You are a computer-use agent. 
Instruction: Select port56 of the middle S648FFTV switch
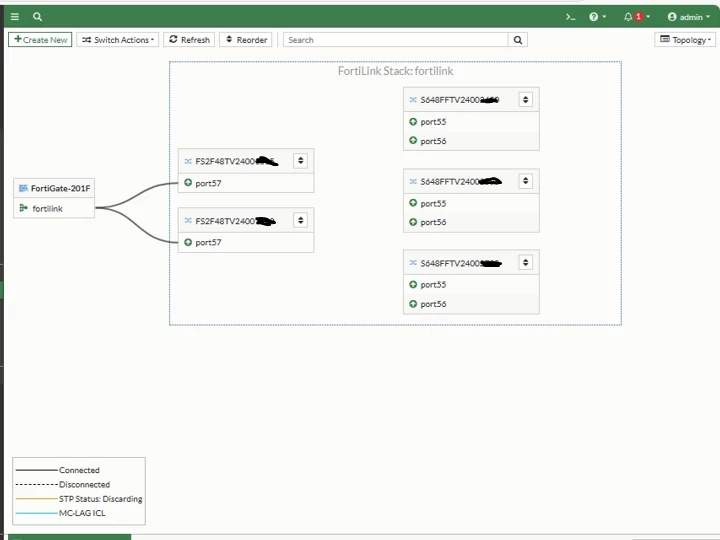pos(472,222)
